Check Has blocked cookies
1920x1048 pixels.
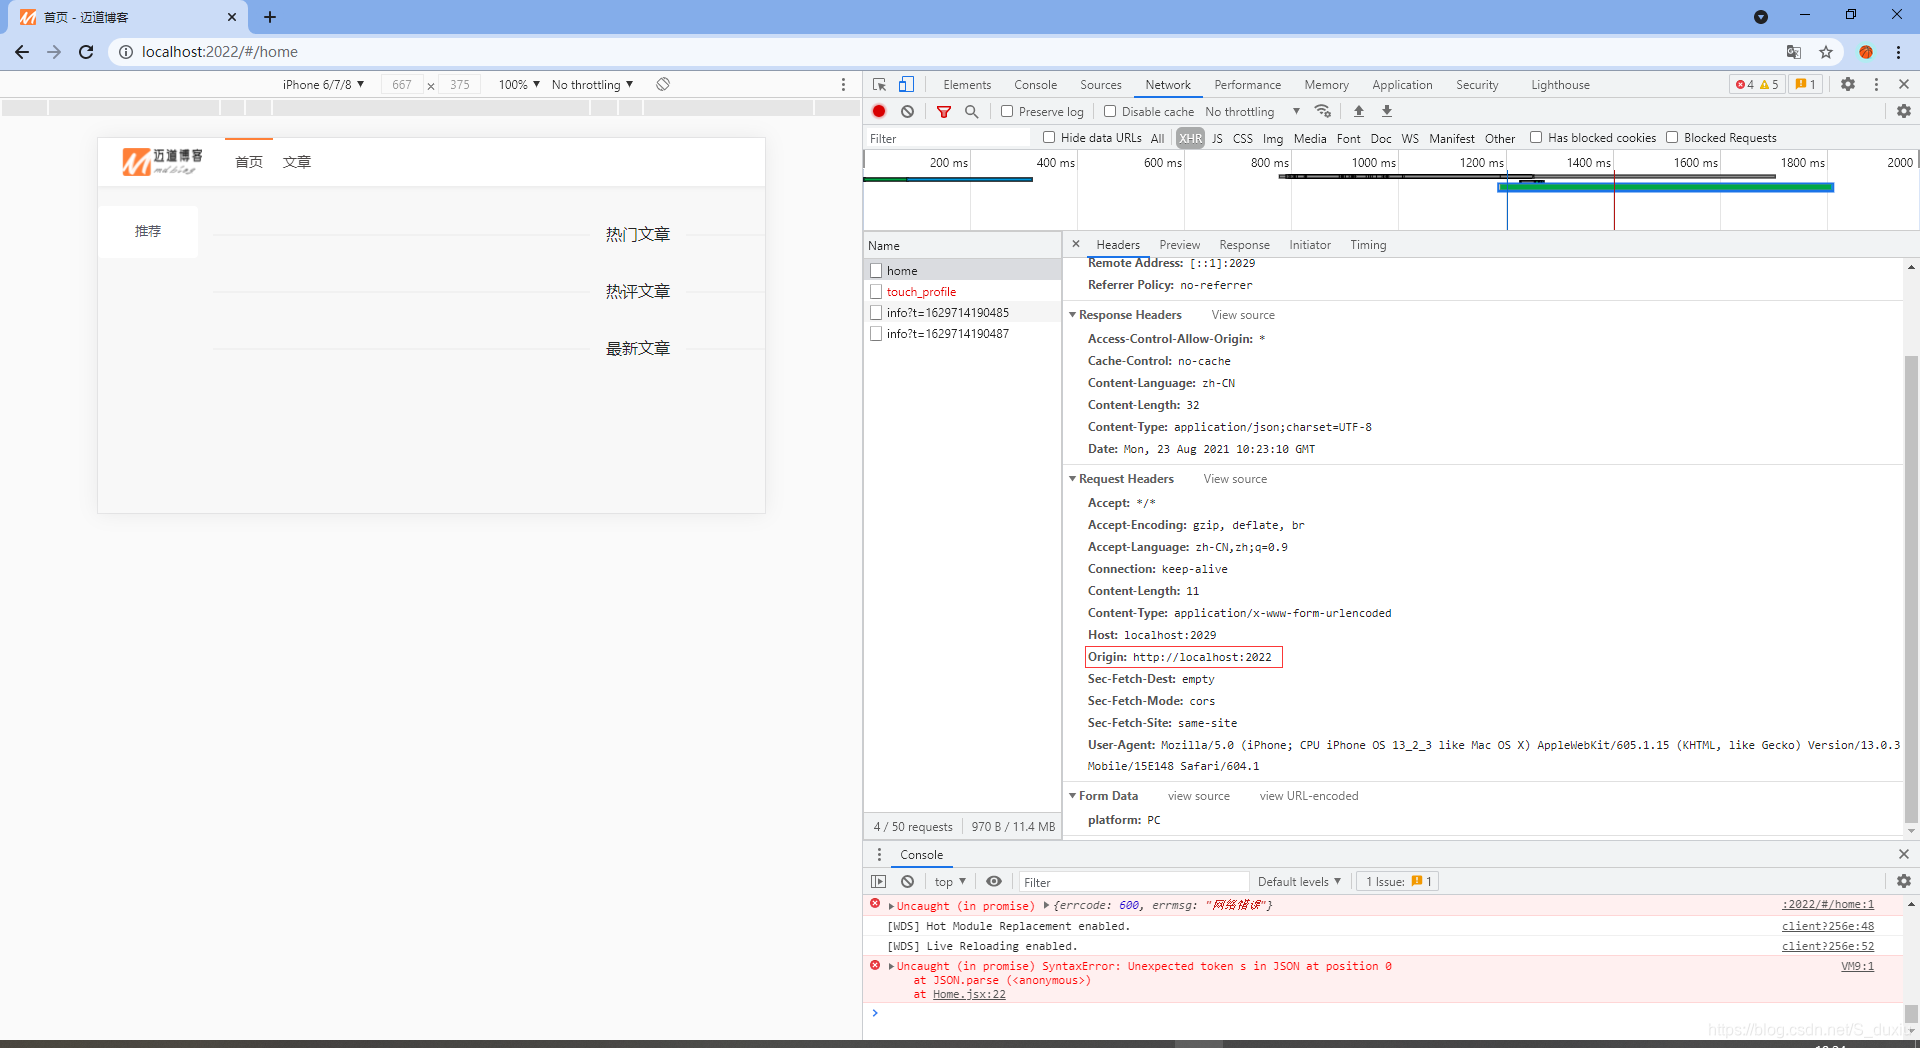coord(1536,137)
